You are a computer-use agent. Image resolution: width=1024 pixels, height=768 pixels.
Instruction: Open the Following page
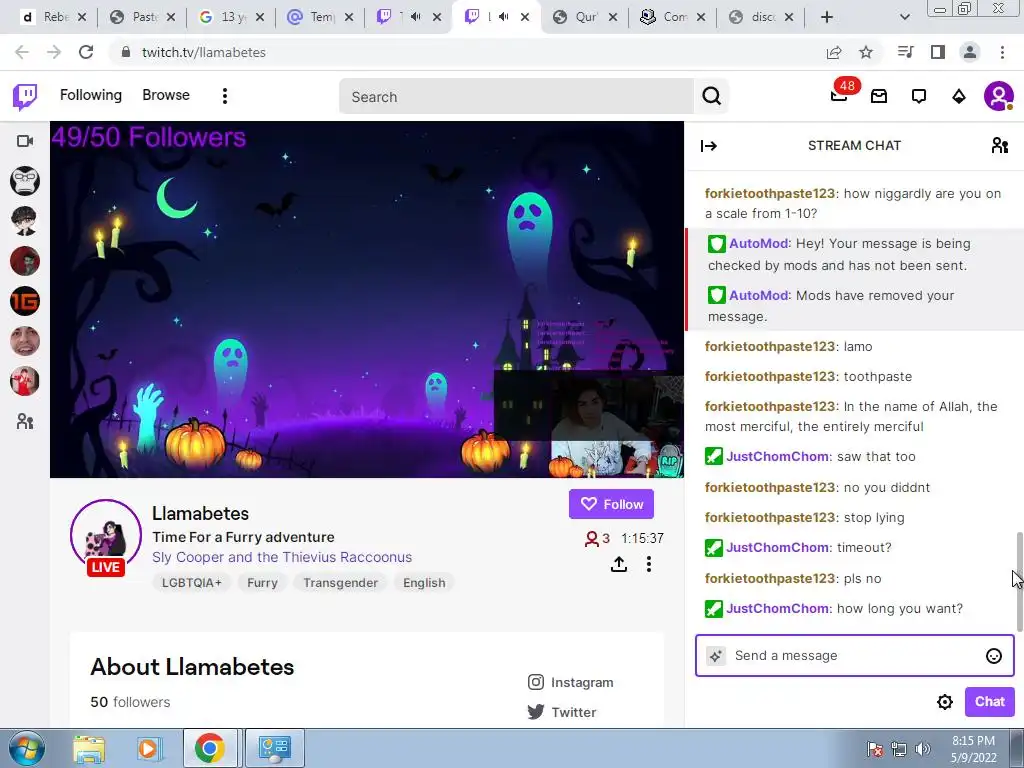pyautogui.click(x=91, y=95)
